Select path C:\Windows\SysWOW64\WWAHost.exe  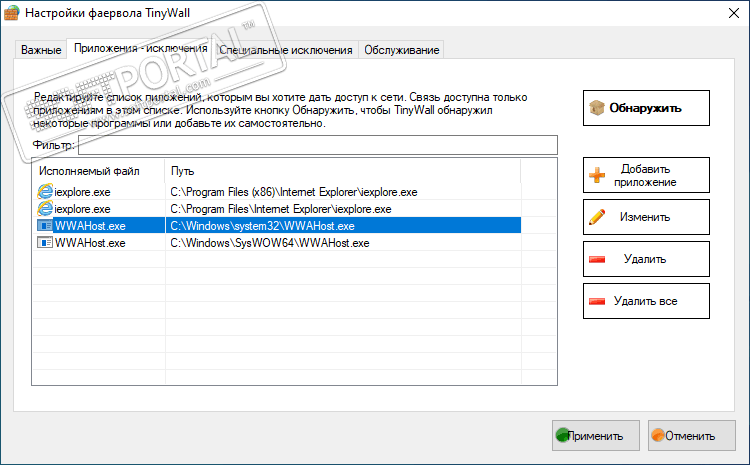click(270, 243)
